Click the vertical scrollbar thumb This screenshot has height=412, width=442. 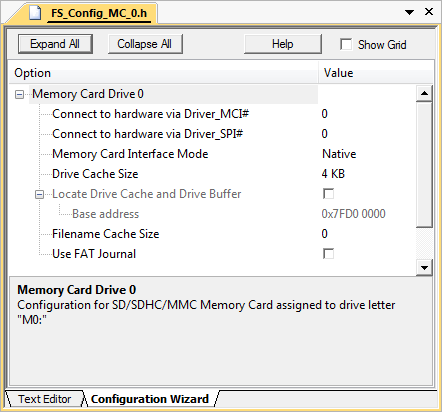point(424,165)
